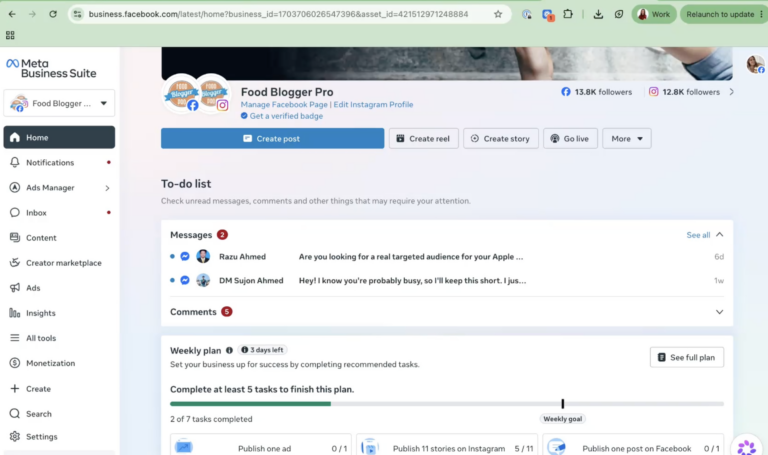Open Creator marketplace in sidebar

pos(59,263)
